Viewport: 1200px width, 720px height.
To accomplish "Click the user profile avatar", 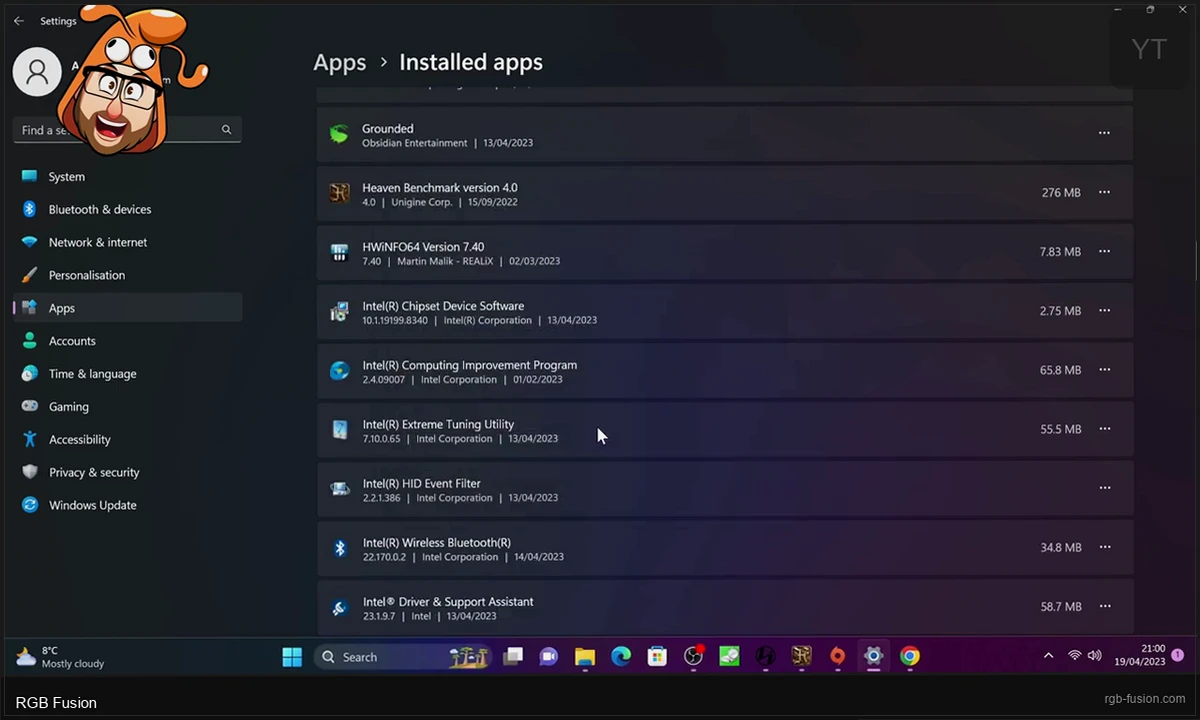I will (x=37, y=71).
